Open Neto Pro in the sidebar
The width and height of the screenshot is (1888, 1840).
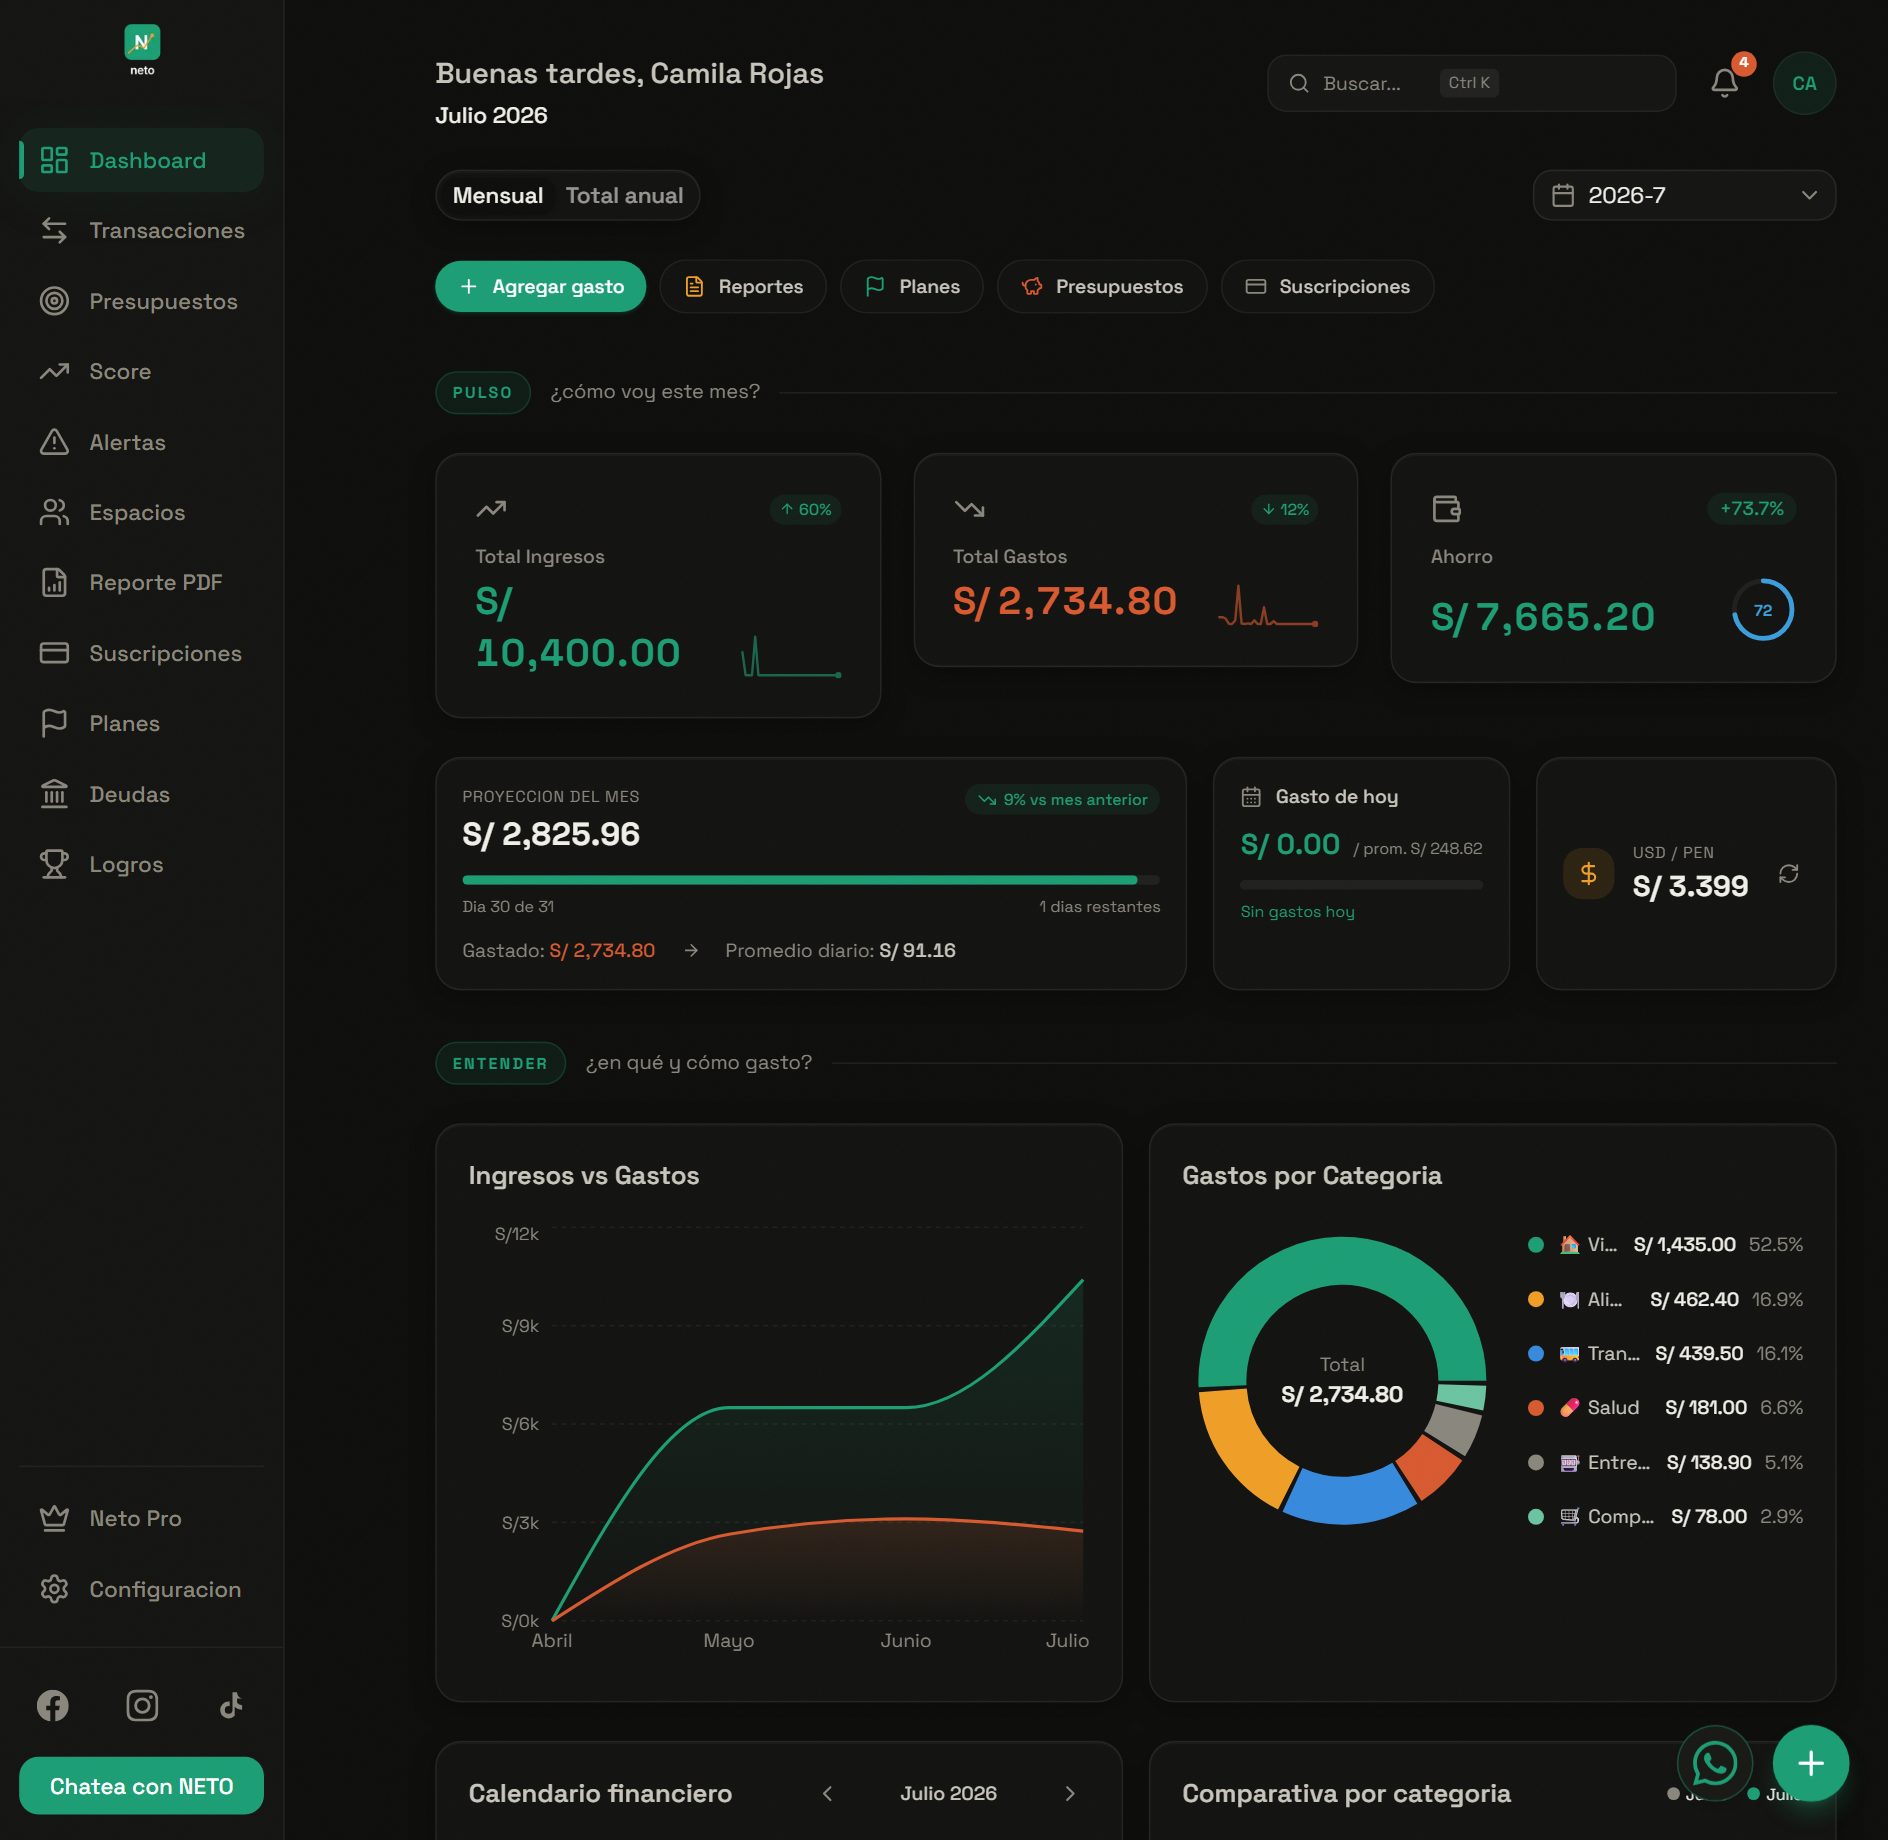coord(142,1518)
